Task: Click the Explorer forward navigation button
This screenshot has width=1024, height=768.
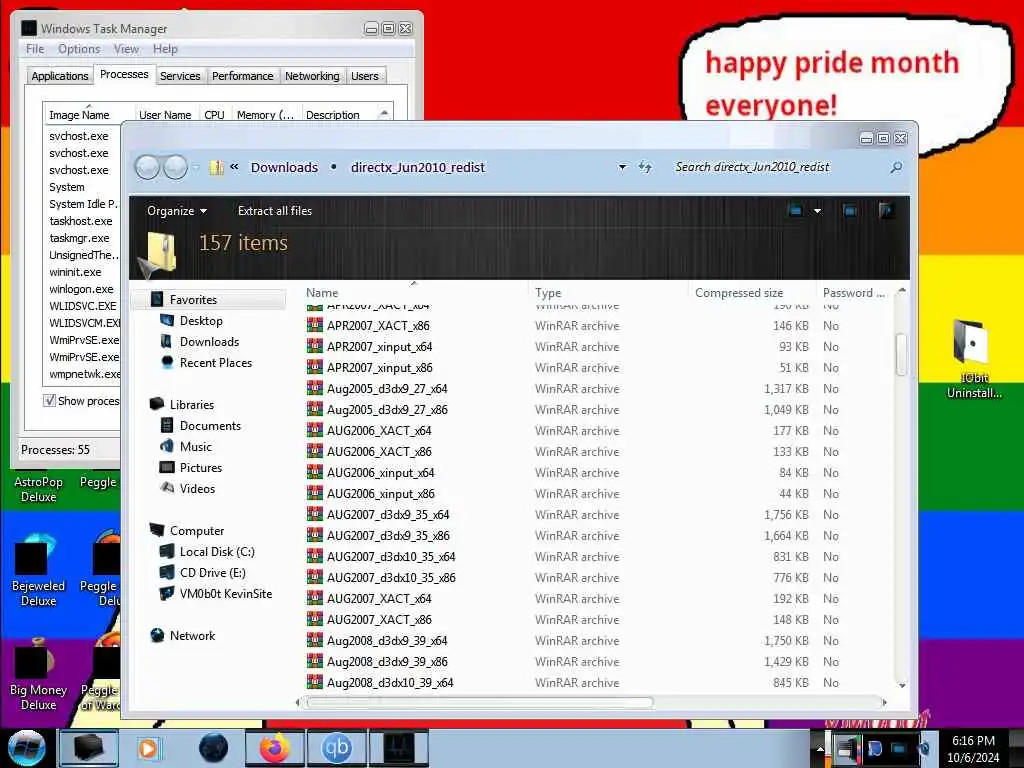Action: [x=175, y=167]
